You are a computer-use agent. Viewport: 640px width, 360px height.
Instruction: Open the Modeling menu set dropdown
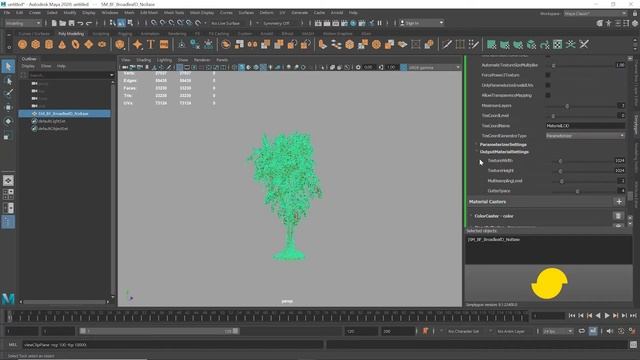pyautogui.click(x=23, y=23)
